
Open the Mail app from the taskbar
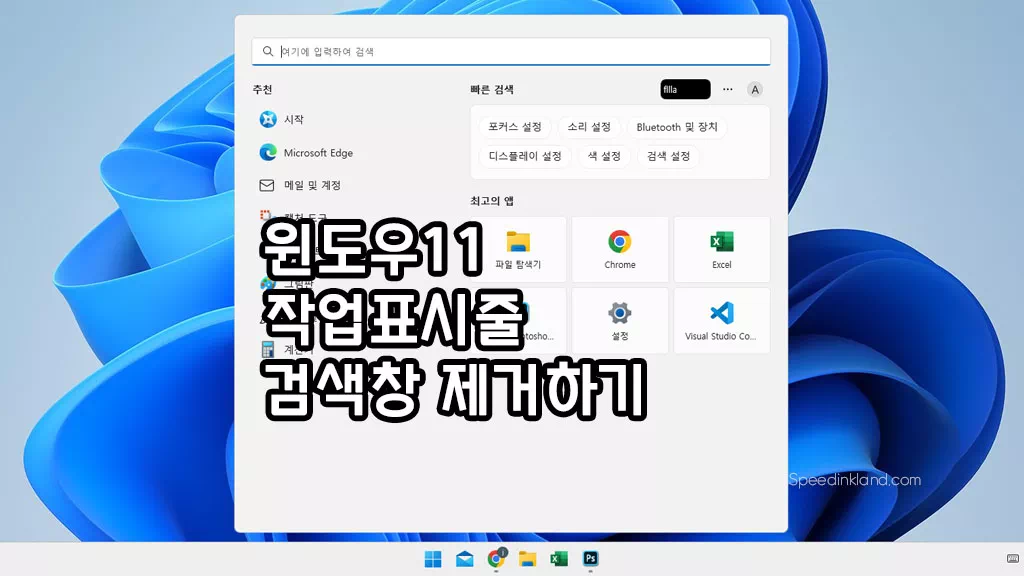465,559
